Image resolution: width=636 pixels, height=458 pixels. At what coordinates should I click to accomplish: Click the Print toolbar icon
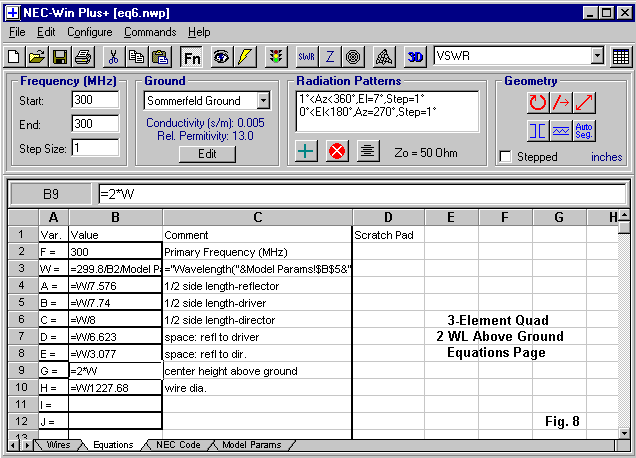[82, 57]
